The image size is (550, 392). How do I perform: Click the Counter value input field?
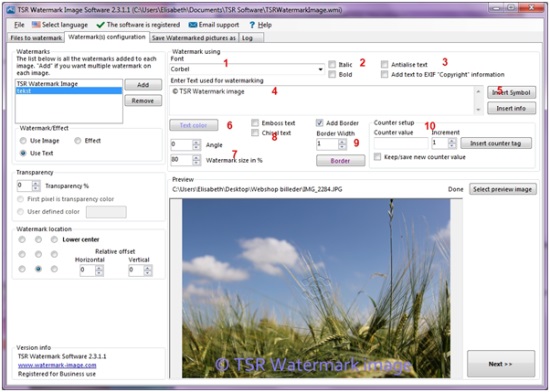401,143
